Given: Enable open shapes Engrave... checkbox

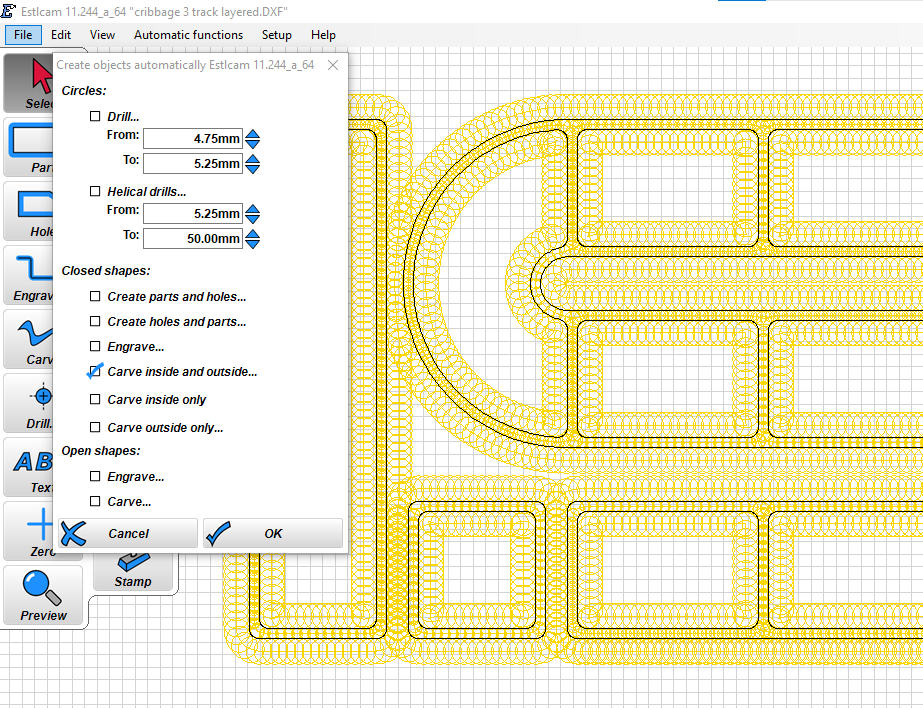Looking at the screenshot, I should (x=95, y=476).
